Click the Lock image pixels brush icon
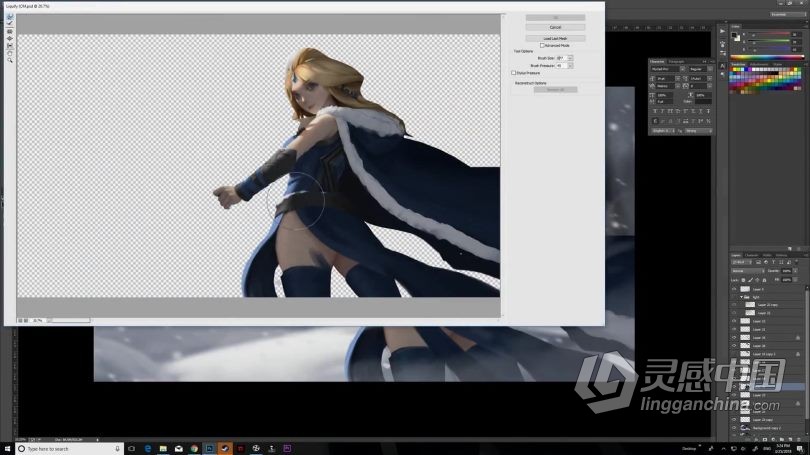 click(x=751, y=280)
